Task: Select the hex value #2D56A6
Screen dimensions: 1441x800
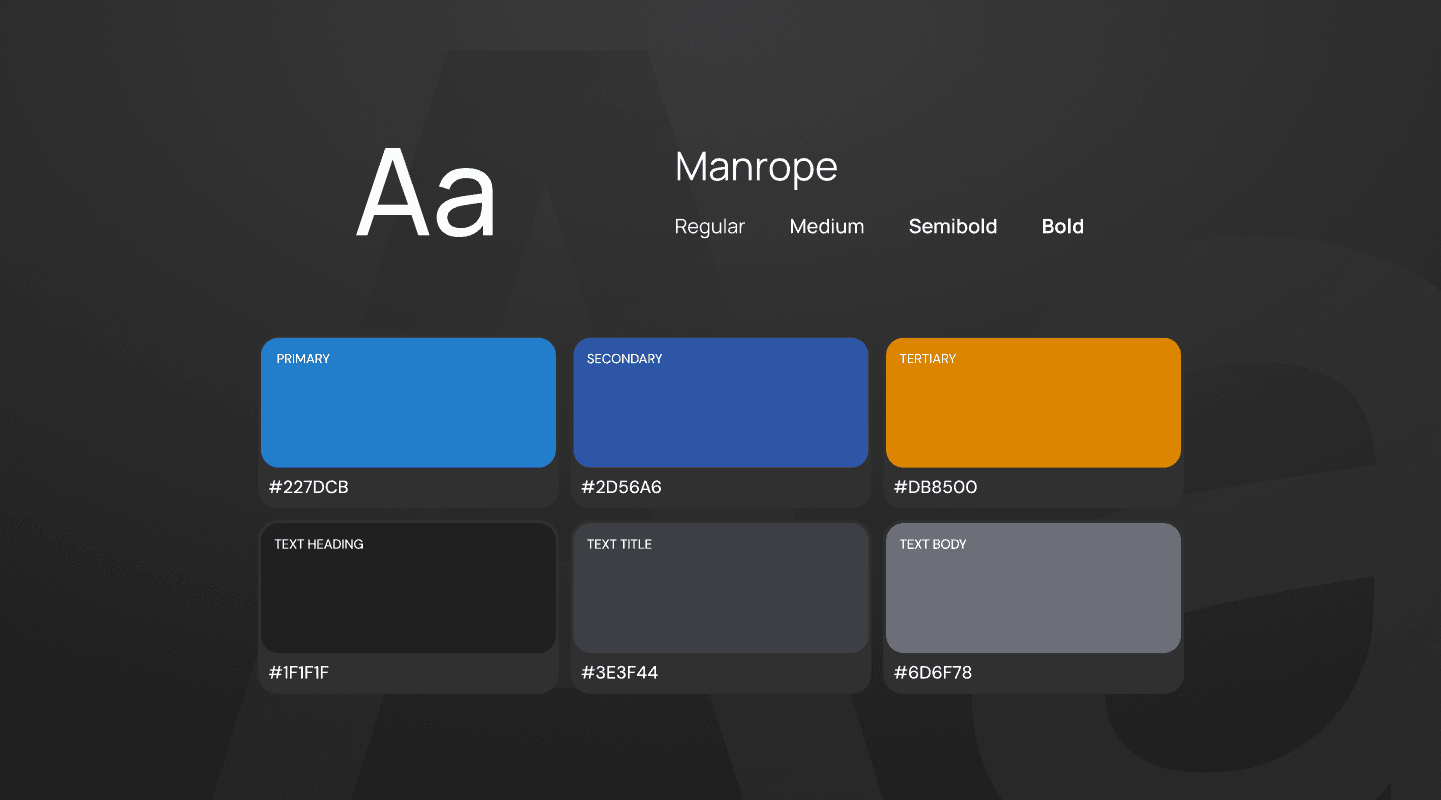Action: pos(621,488)
